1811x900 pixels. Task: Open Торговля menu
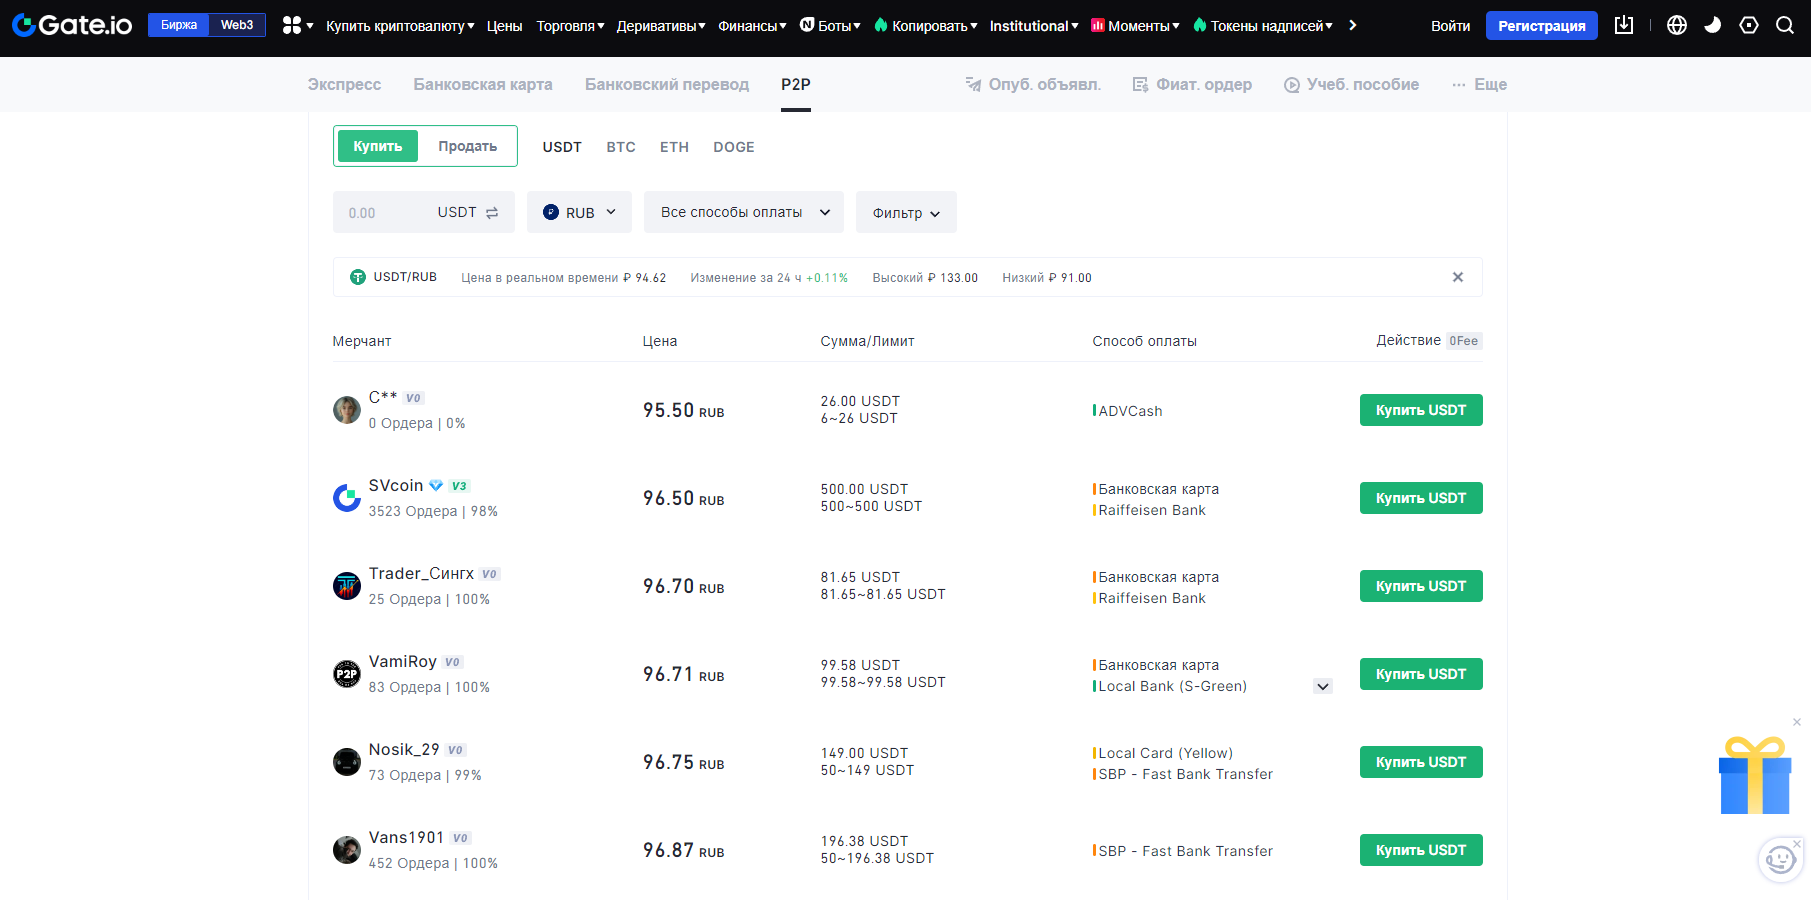[x=570, y=26]
